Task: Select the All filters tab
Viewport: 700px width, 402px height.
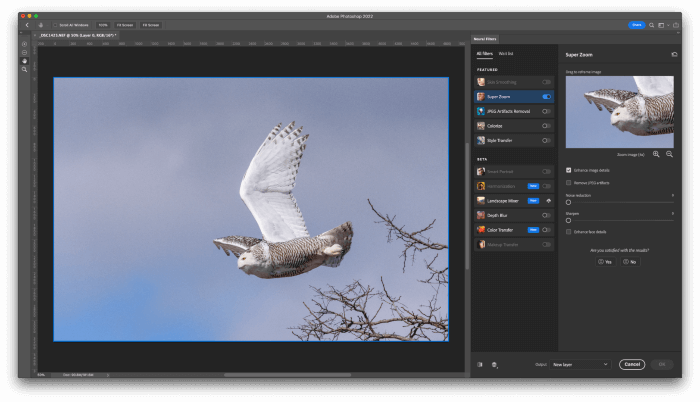Action: click(x=484, y=53)
